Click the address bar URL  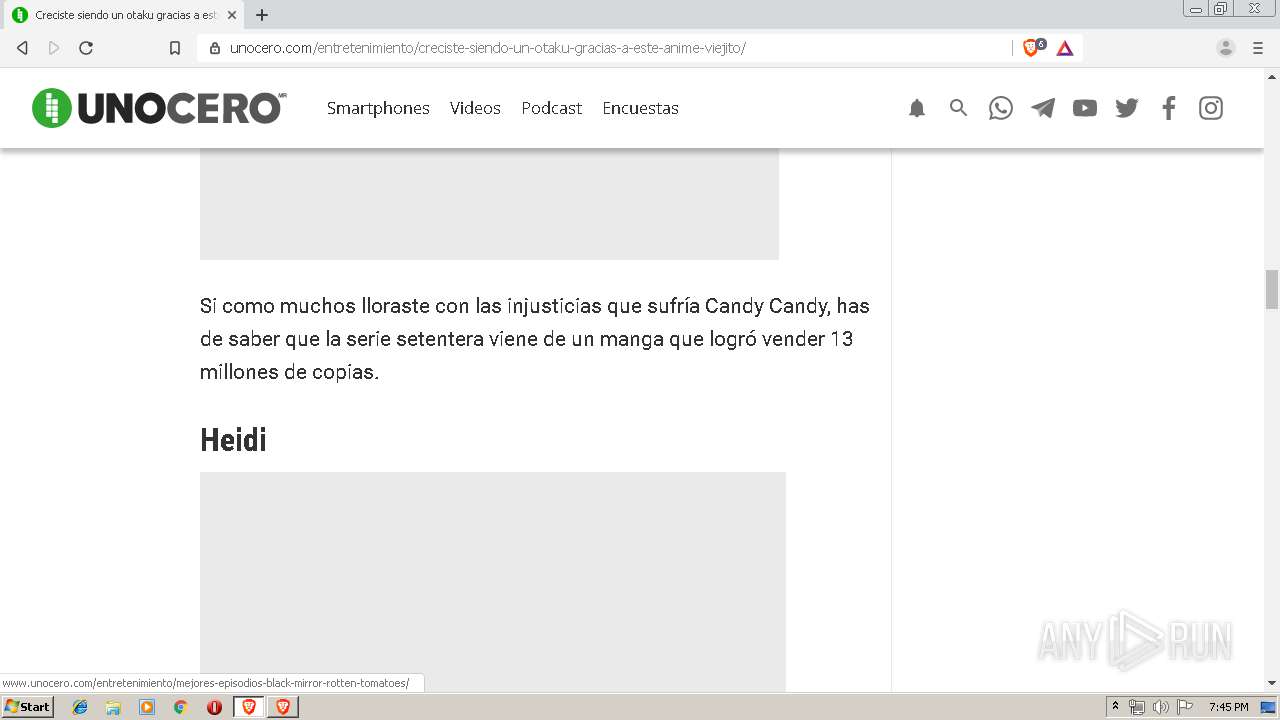pyautogui.click(x=487, y=48)
